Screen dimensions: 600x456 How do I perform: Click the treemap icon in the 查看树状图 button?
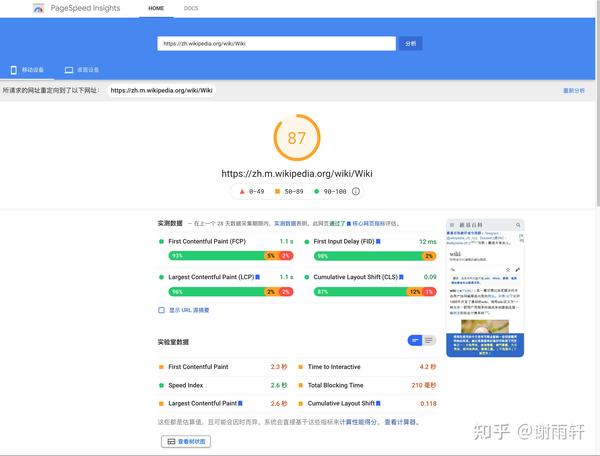coord(171,441)
